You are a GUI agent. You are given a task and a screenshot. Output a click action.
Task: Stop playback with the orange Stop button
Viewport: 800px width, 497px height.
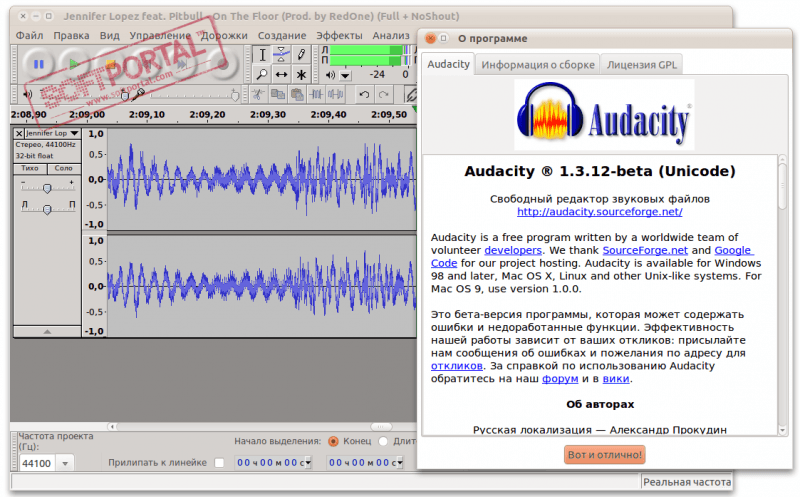tap(110, 64)
